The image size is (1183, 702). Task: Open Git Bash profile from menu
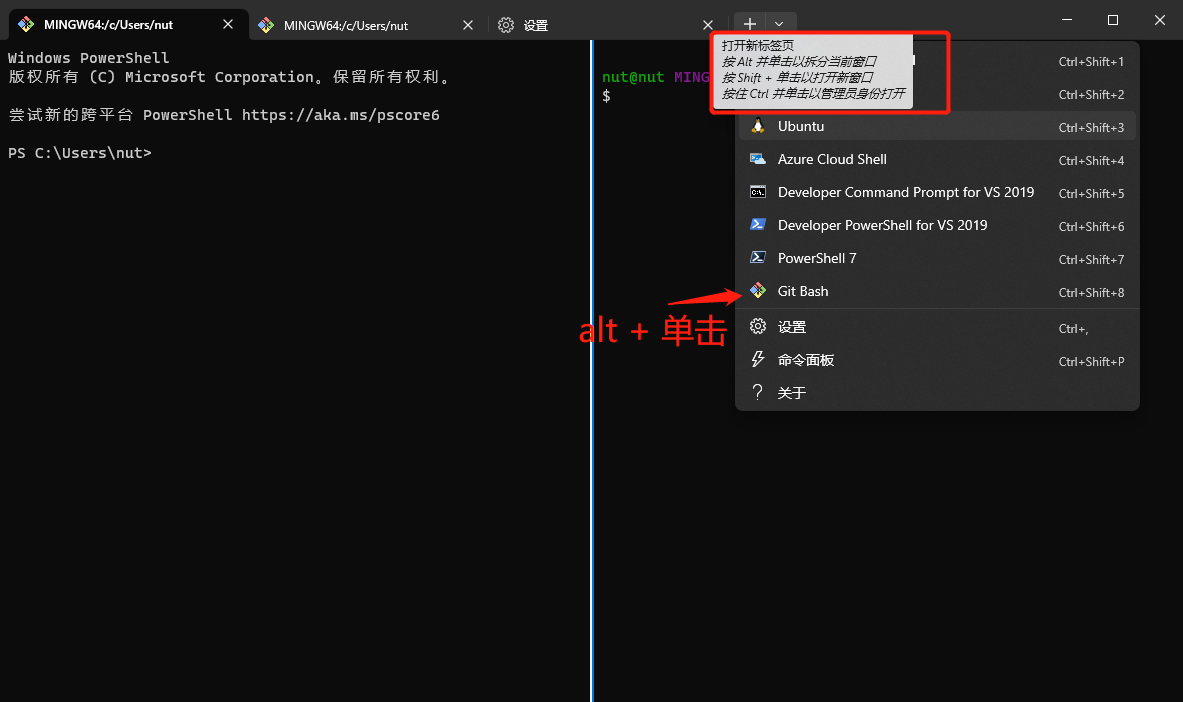tap(937, 291)
